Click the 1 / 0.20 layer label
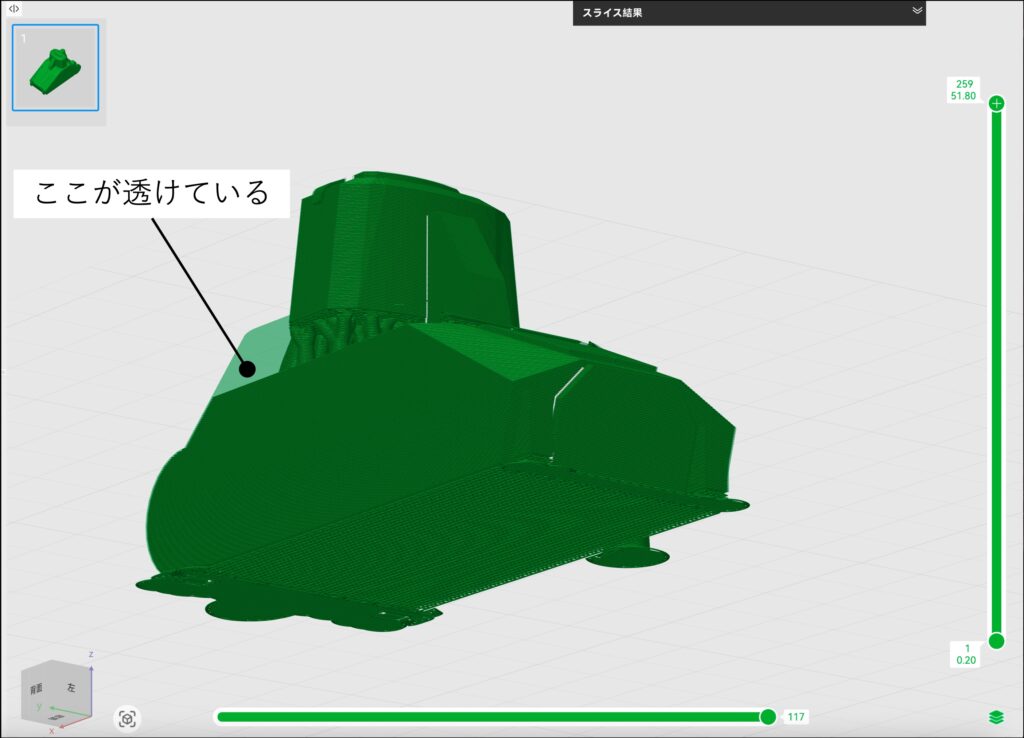 [966, 654]
